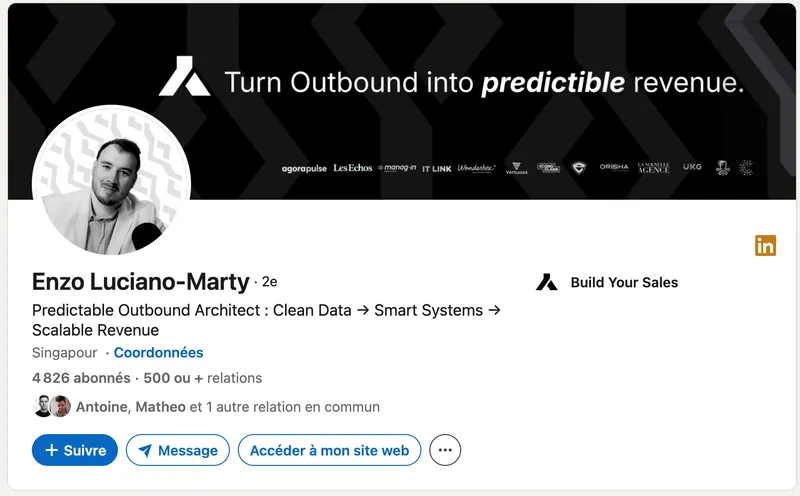Click the 4 826 abonnés followers count
This screenshot has width=800, height=496.
tap(81, 378)
